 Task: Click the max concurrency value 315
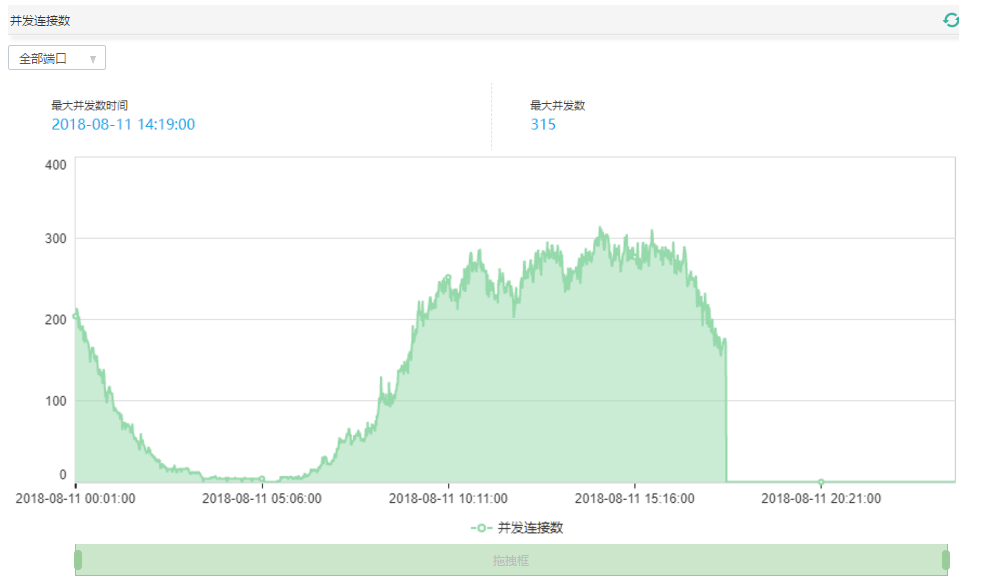[543, 125]
